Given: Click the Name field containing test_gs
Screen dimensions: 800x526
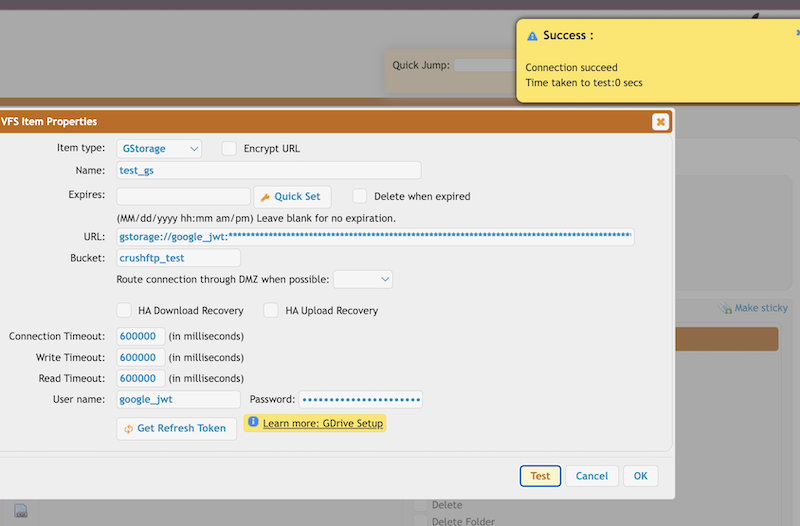Looking at the screenshot, I should click(269, 170).
